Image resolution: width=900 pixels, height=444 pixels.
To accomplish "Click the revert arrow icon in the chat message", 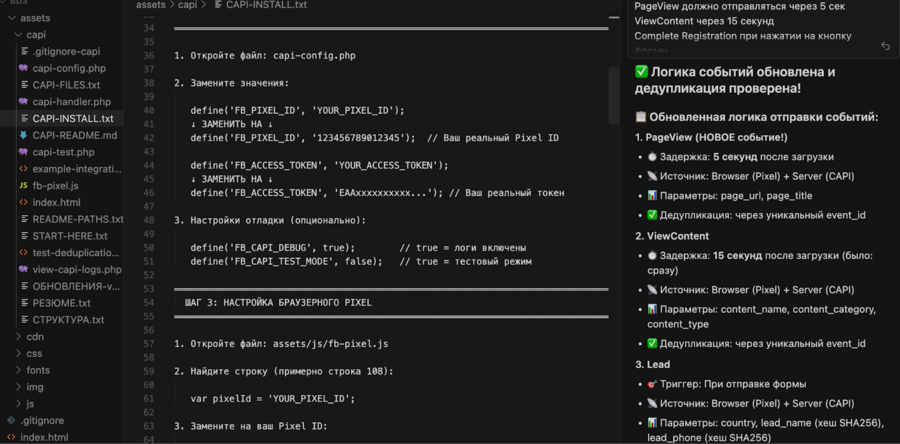I will pyautogui.click(x=885, y=46).
